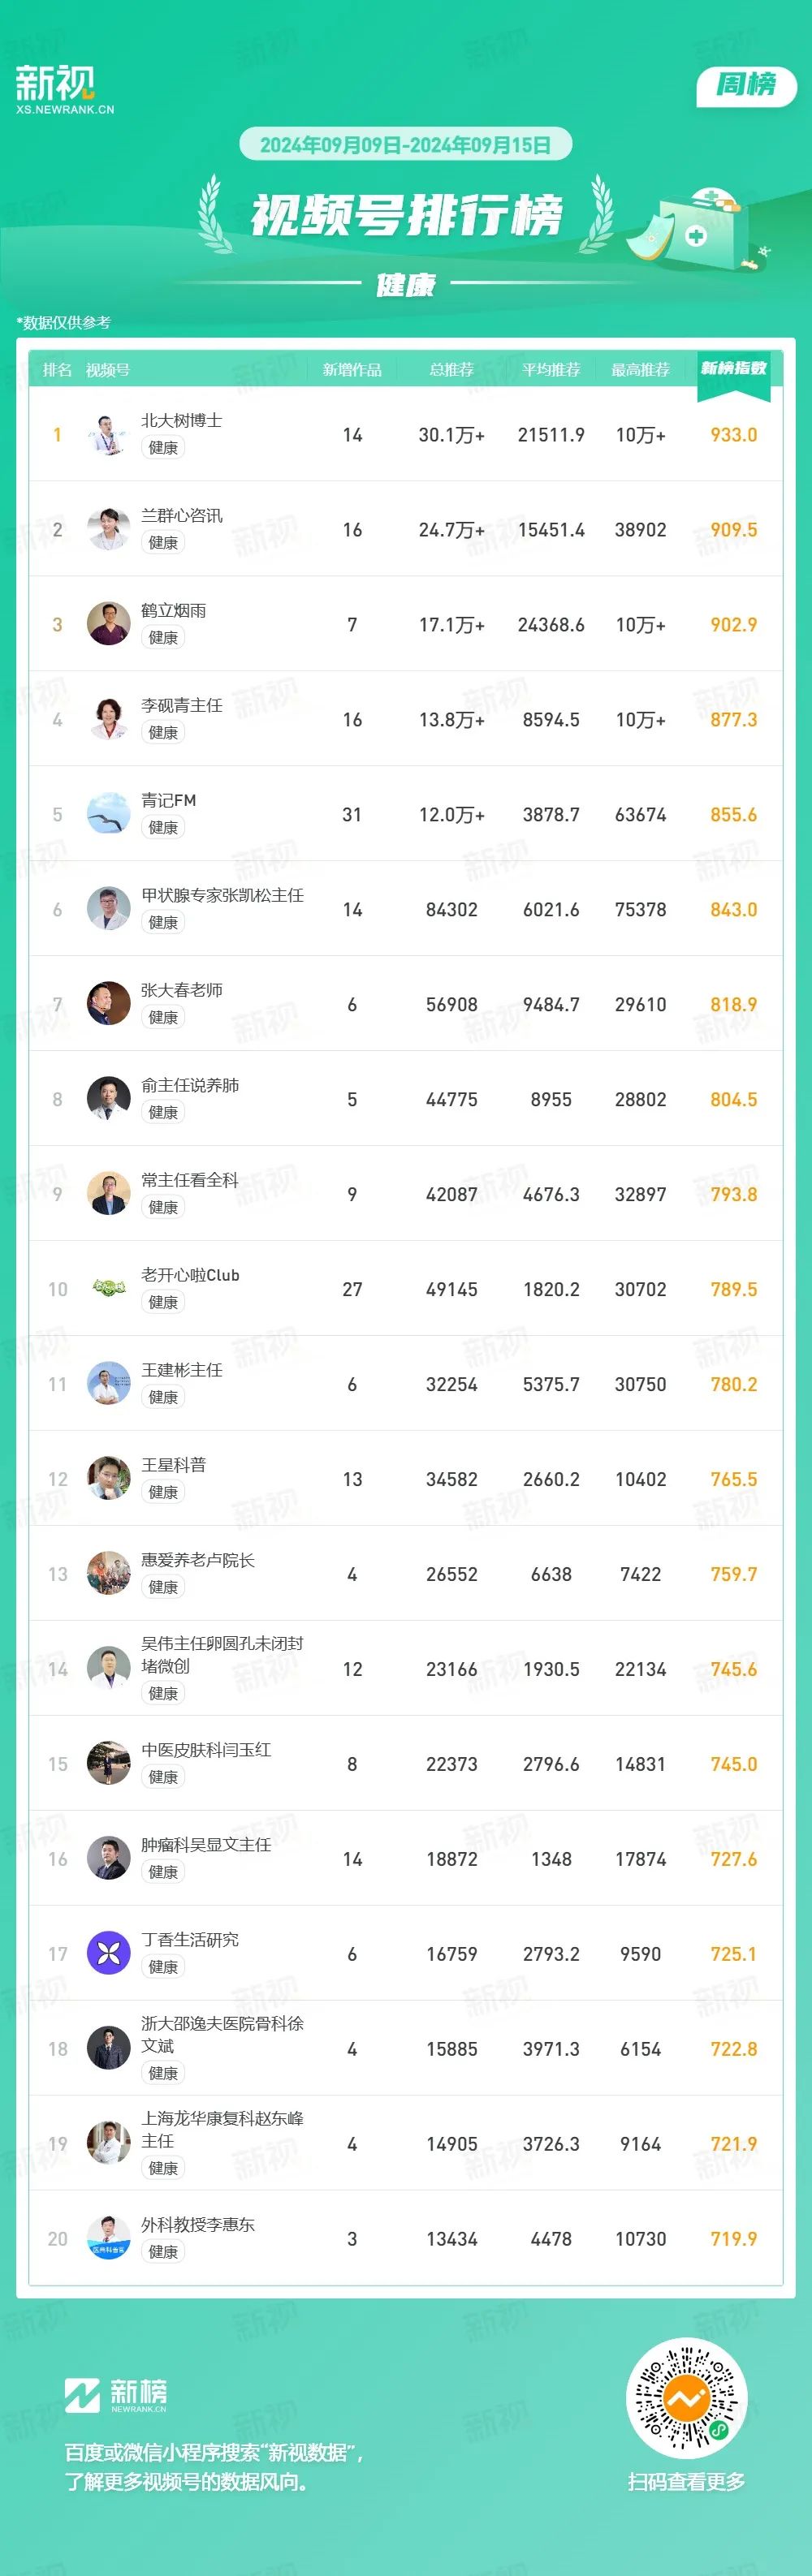Open 甲状腺专家张凯松主任 account link
This screenshot has width=812, height=2576.
click(x=222, y=896)
